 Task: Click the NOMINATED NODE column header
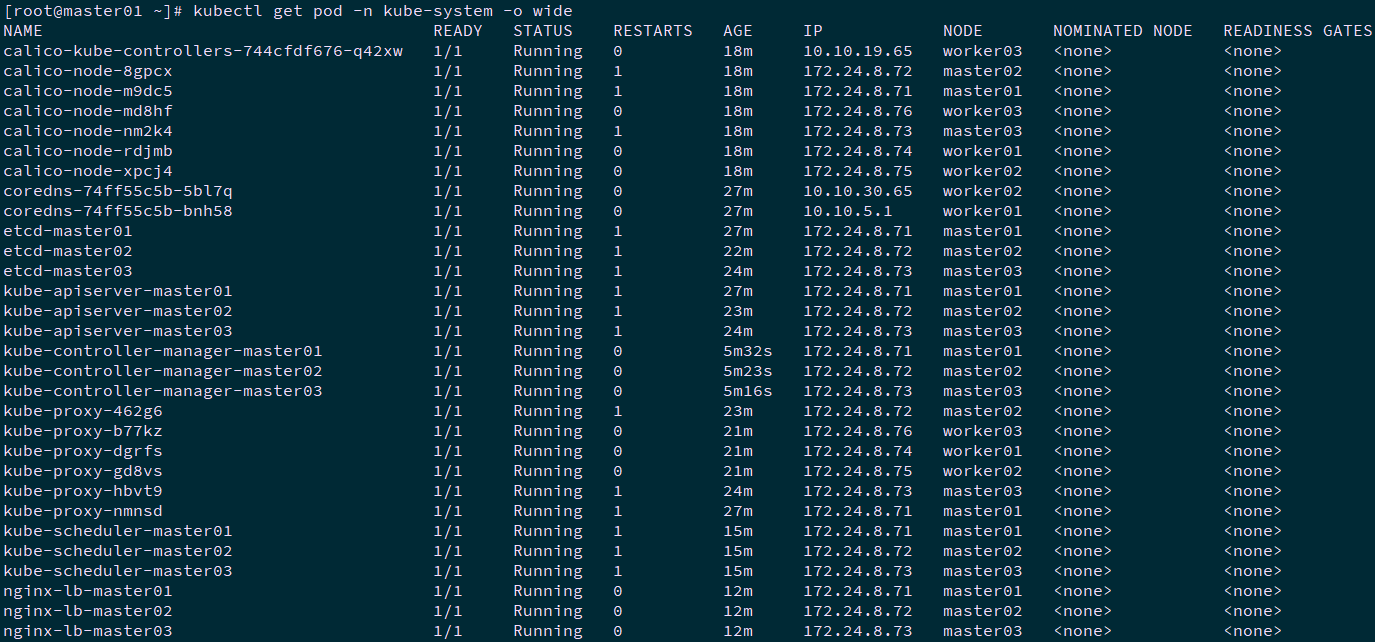point(1122,31)
